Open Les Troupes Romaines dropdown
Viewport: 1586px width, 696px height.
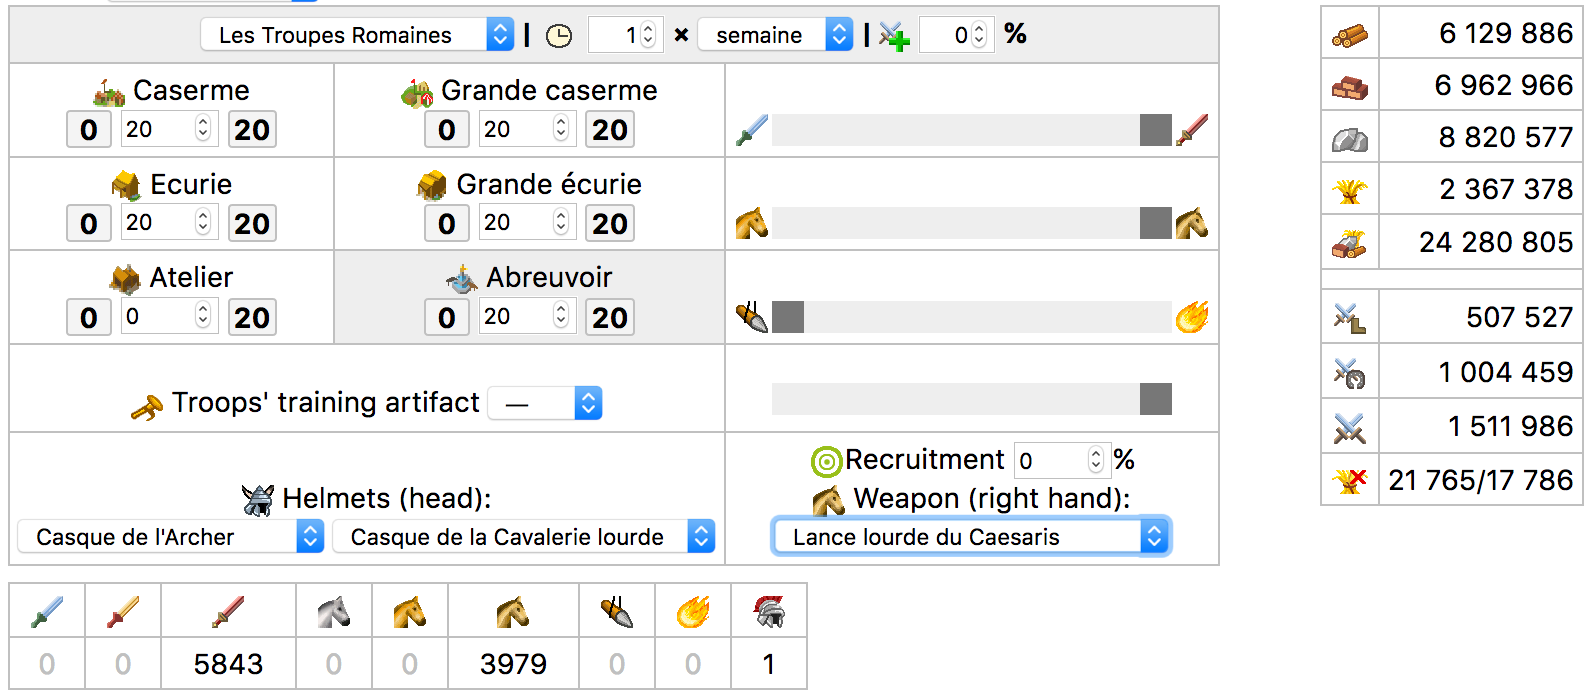point(358,35)
